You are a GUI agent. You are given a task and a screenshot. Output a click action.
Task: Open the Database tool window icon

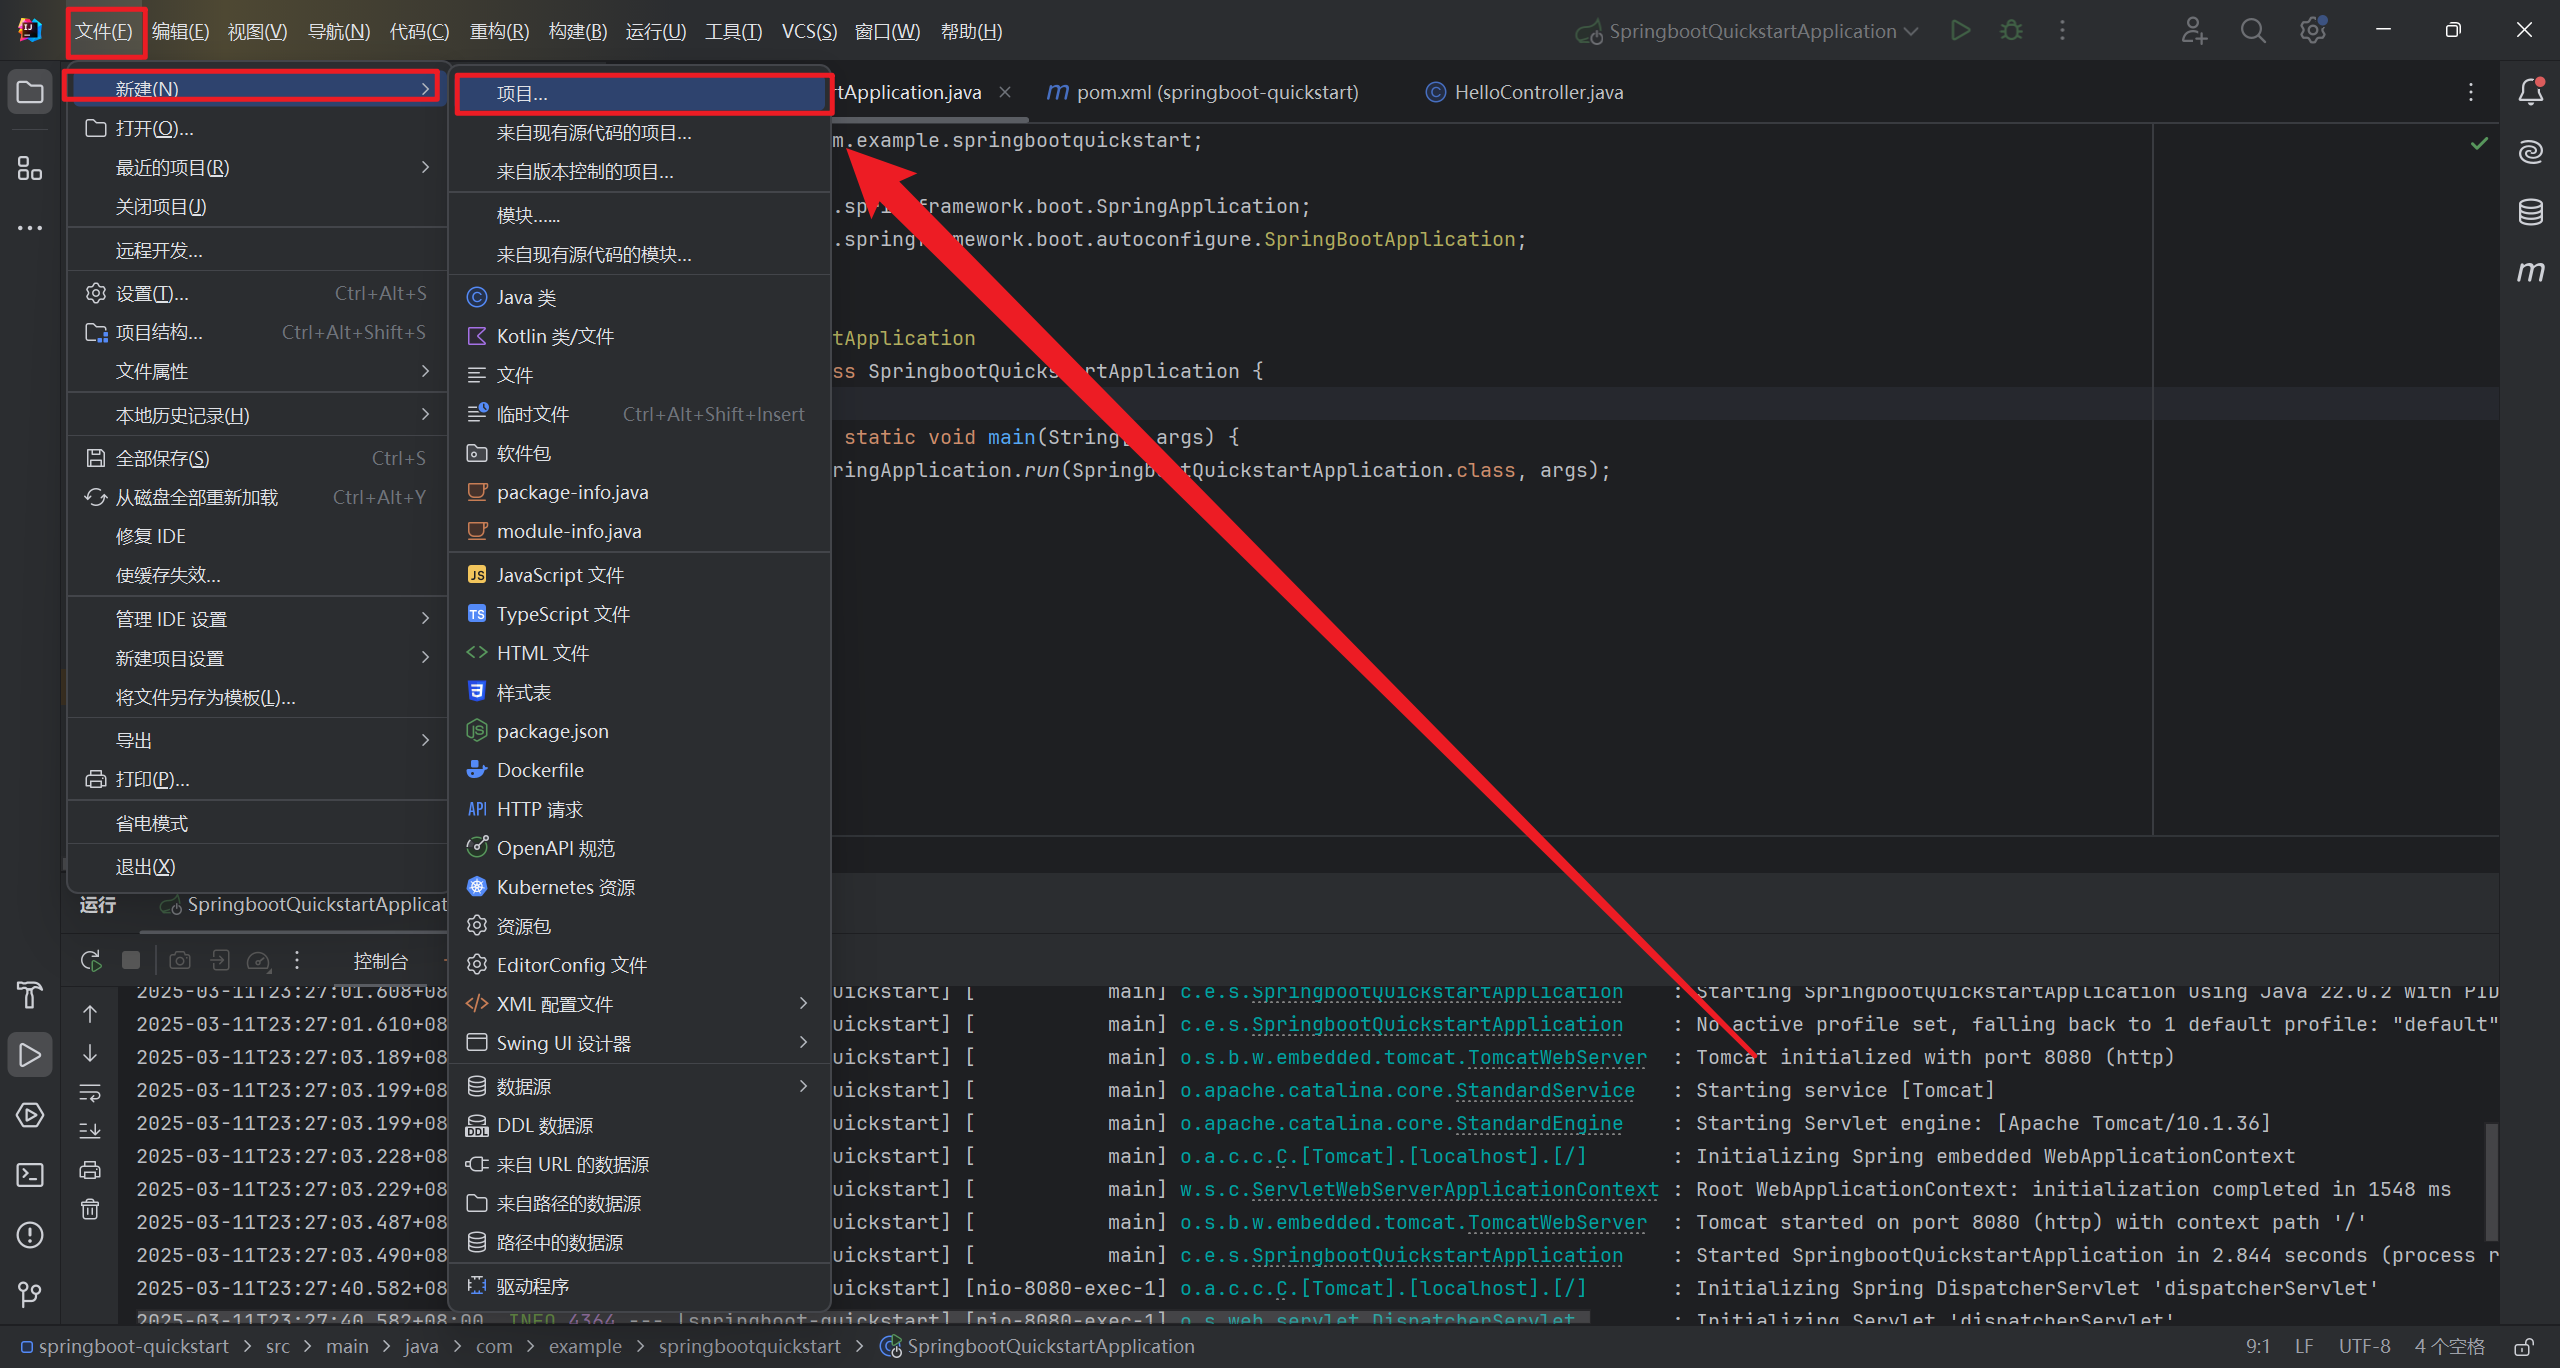point(2530,212)
